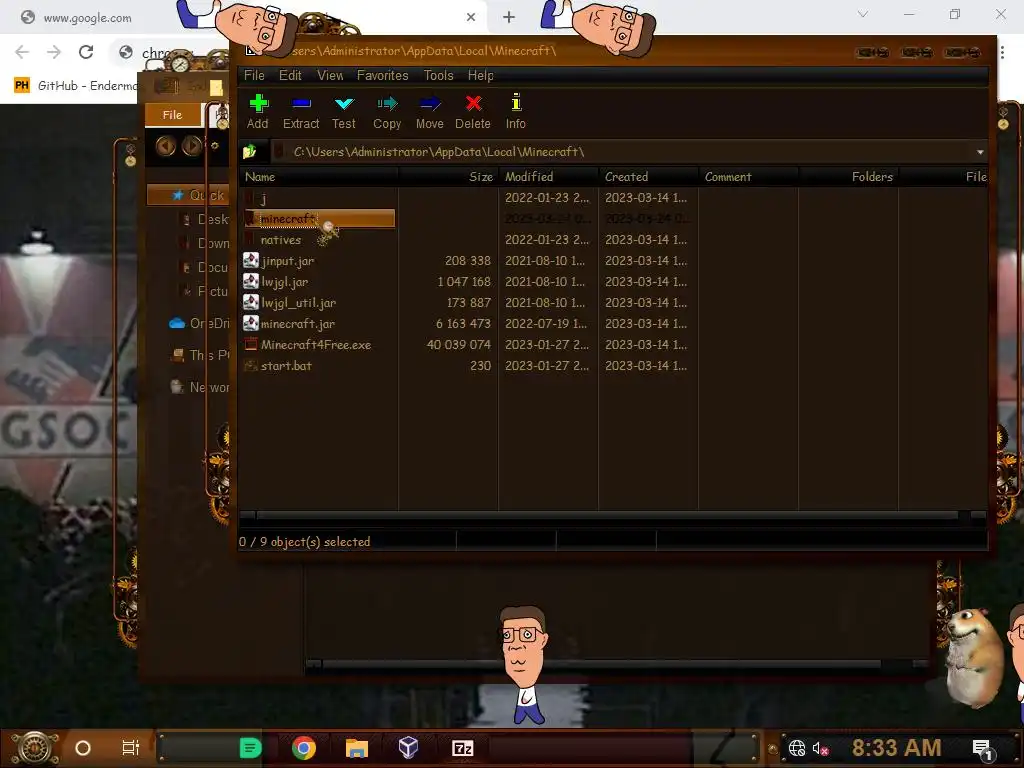Open the View menu in 7-Zip
The height and width of the screenshot is (768, 1024).
330,76
